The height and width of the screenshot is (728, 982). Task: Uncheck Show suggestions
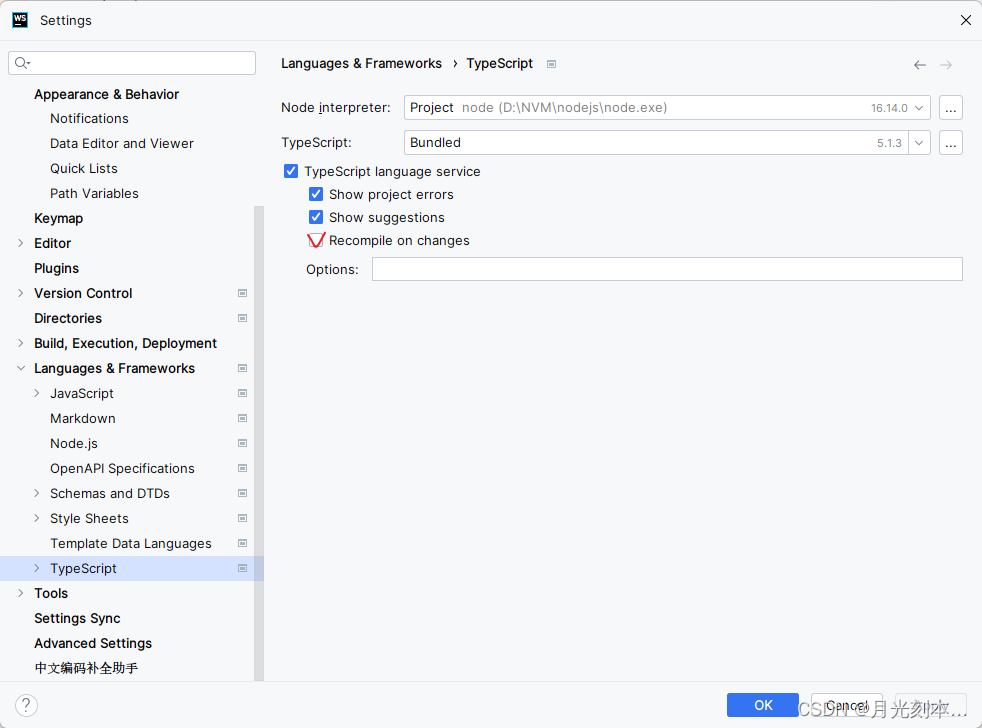click(316, 217)
